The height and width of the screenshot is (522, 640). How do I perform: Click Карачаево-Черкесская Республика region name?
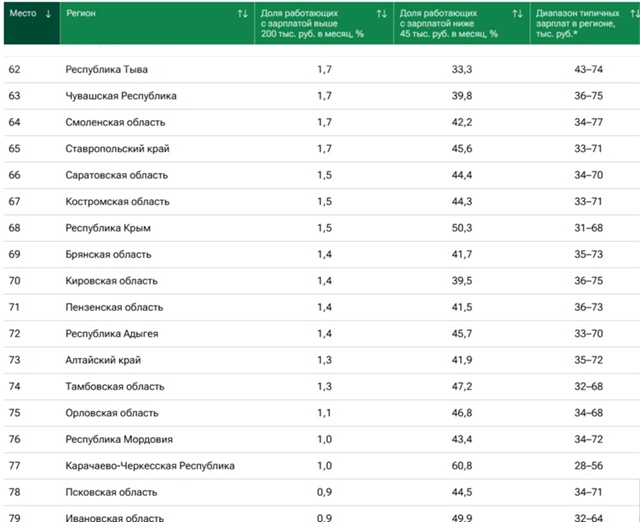coord(150,466)
